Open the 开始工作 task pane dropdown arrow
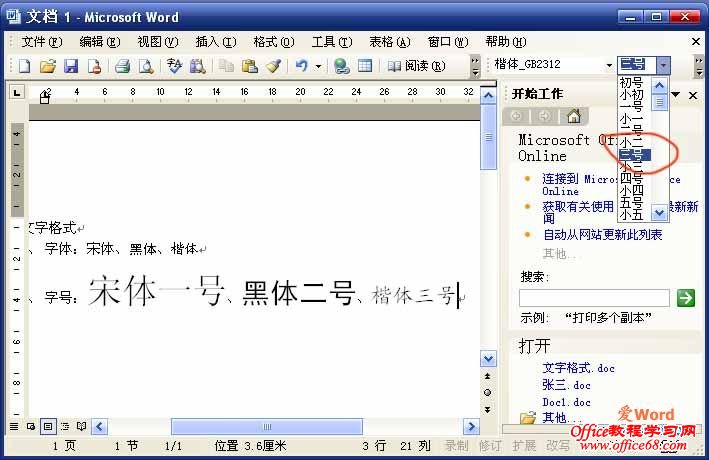The width and height of the screenshot is (709, 460). 676,95
